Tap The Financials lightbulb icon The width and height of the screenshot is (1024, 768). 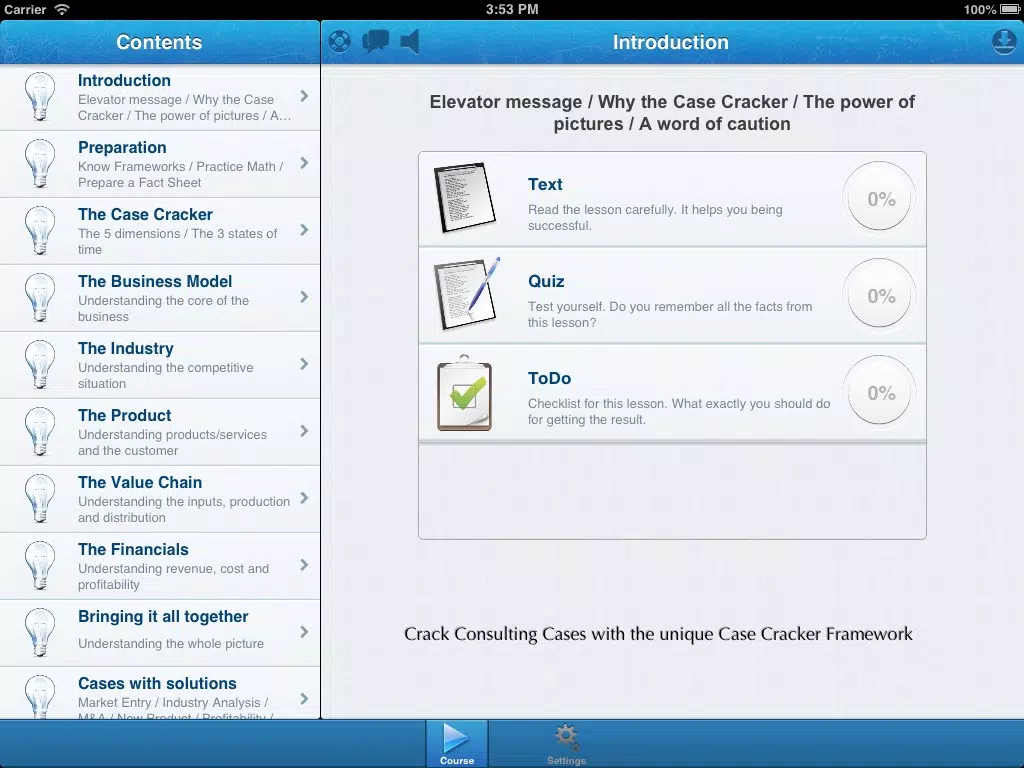(40, 566)
